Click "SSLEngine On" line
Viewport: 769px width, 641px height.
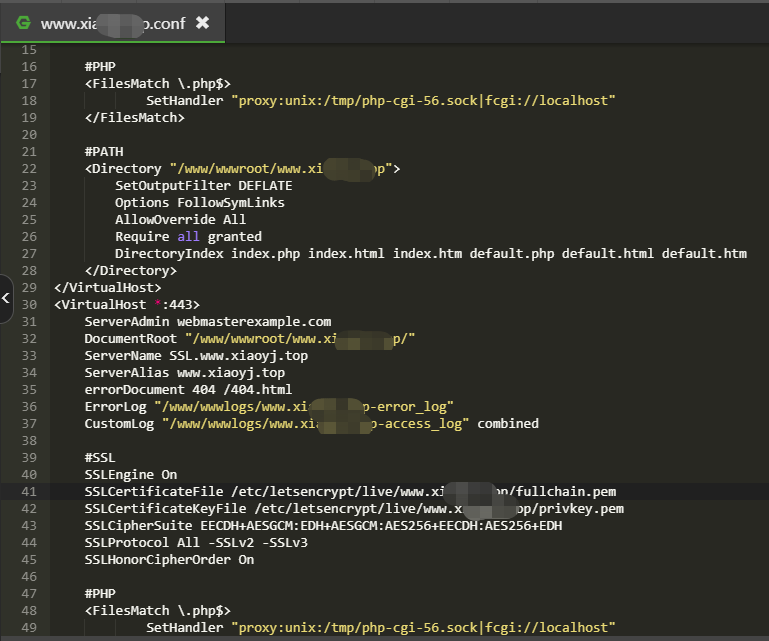click(130, 475)
